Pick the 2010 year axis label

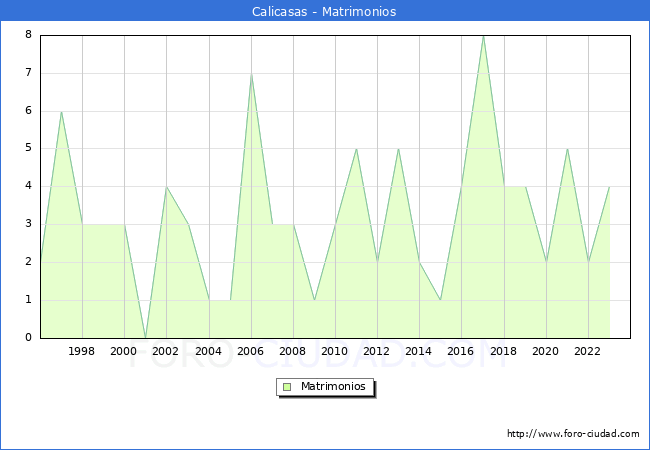(335, 351)
